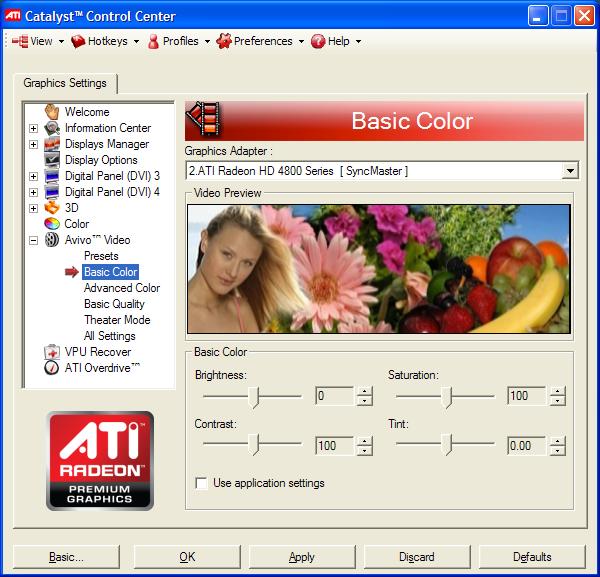
Task: Click the film strip icon in Basic Color banner
Action: pos(203,119)
